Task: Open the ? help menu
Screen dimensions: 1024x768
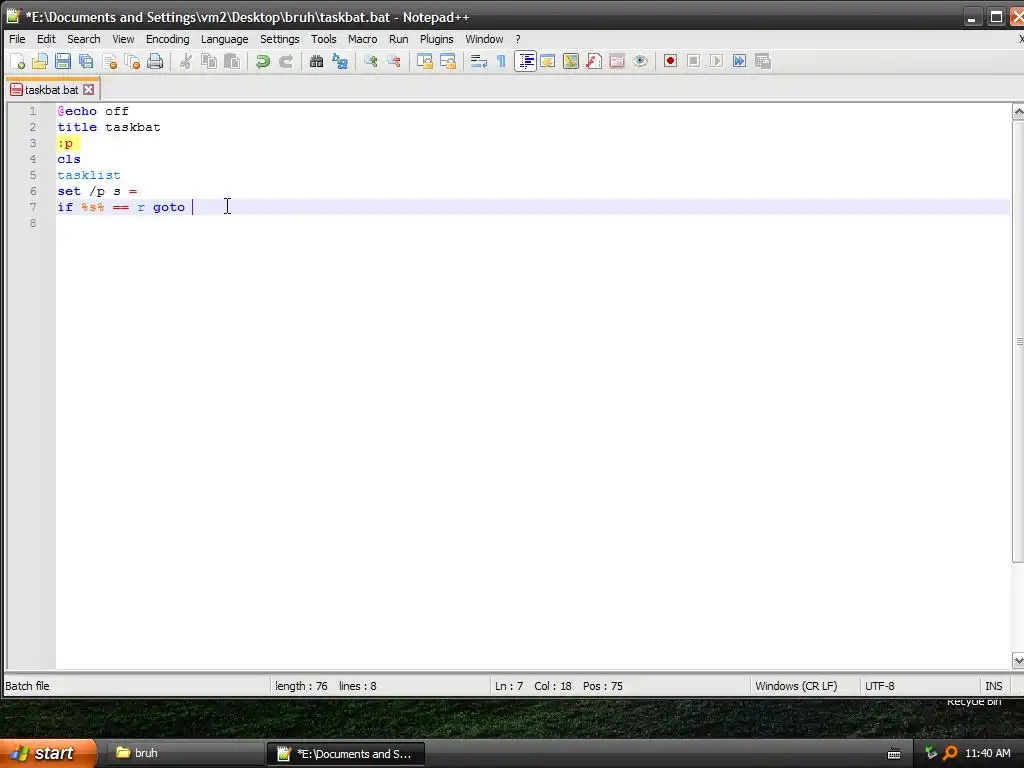Action: pos(518,39)
